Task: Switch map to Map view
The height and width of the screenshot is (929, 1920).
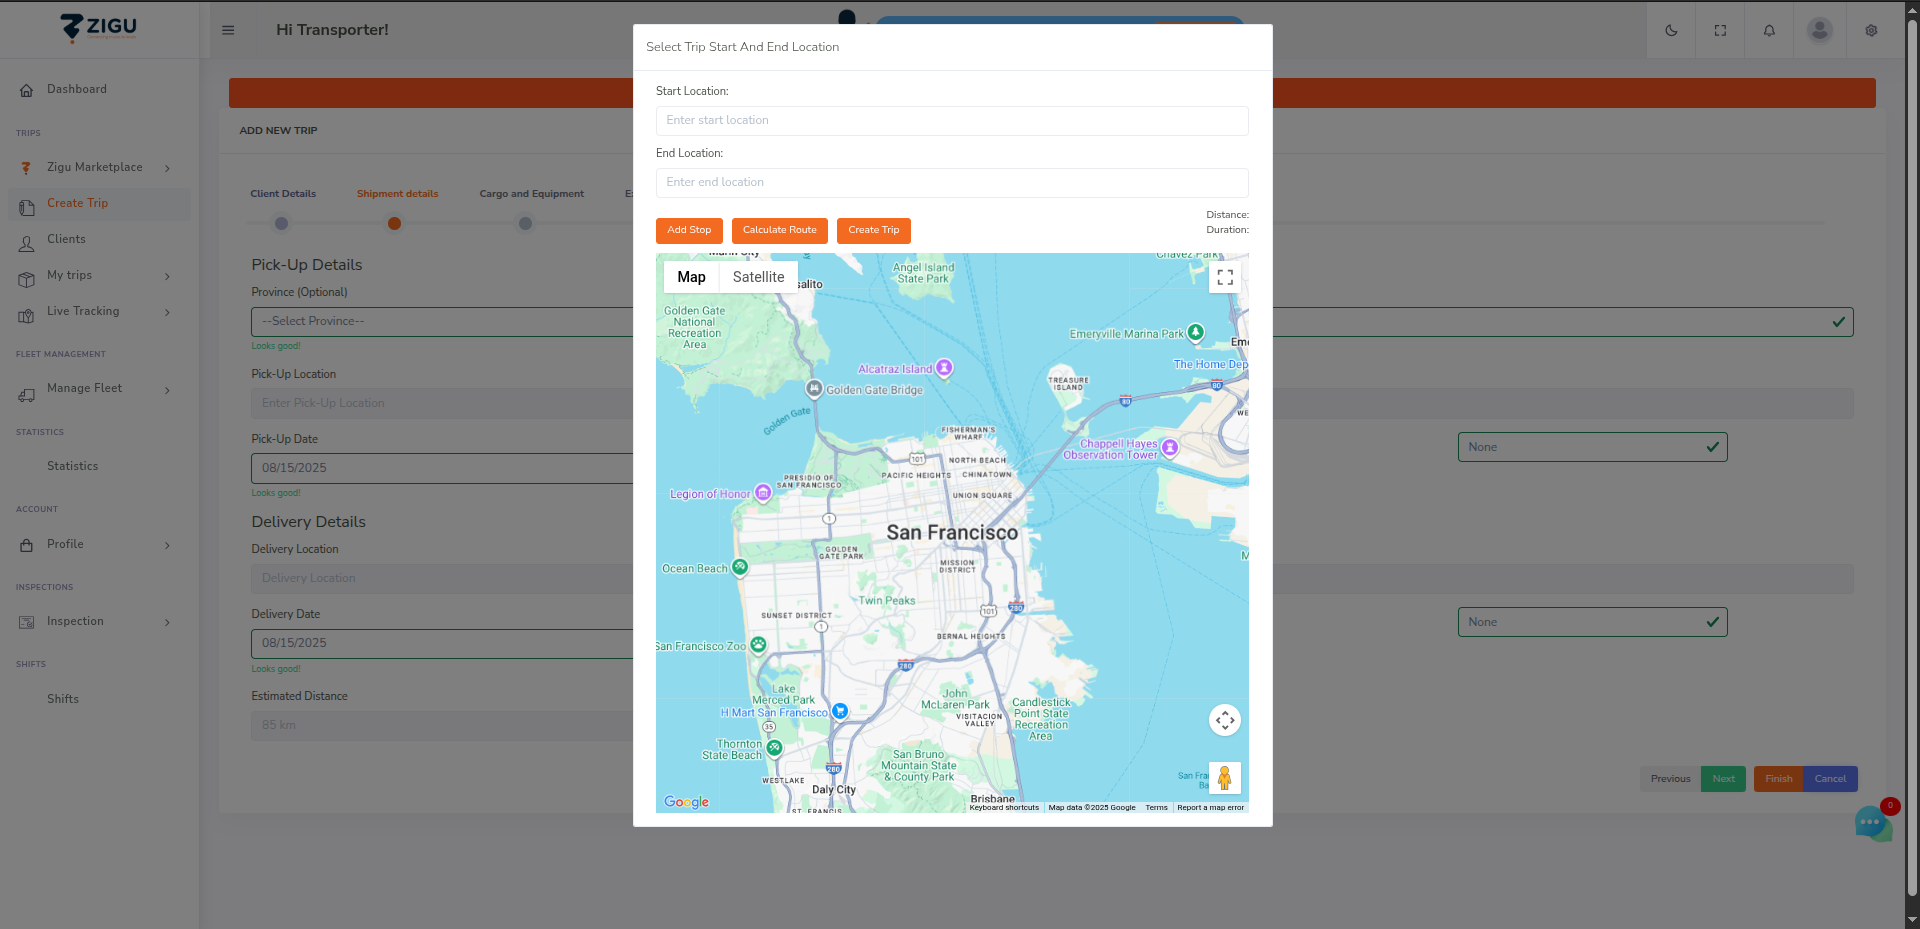Action: [691, 277]
